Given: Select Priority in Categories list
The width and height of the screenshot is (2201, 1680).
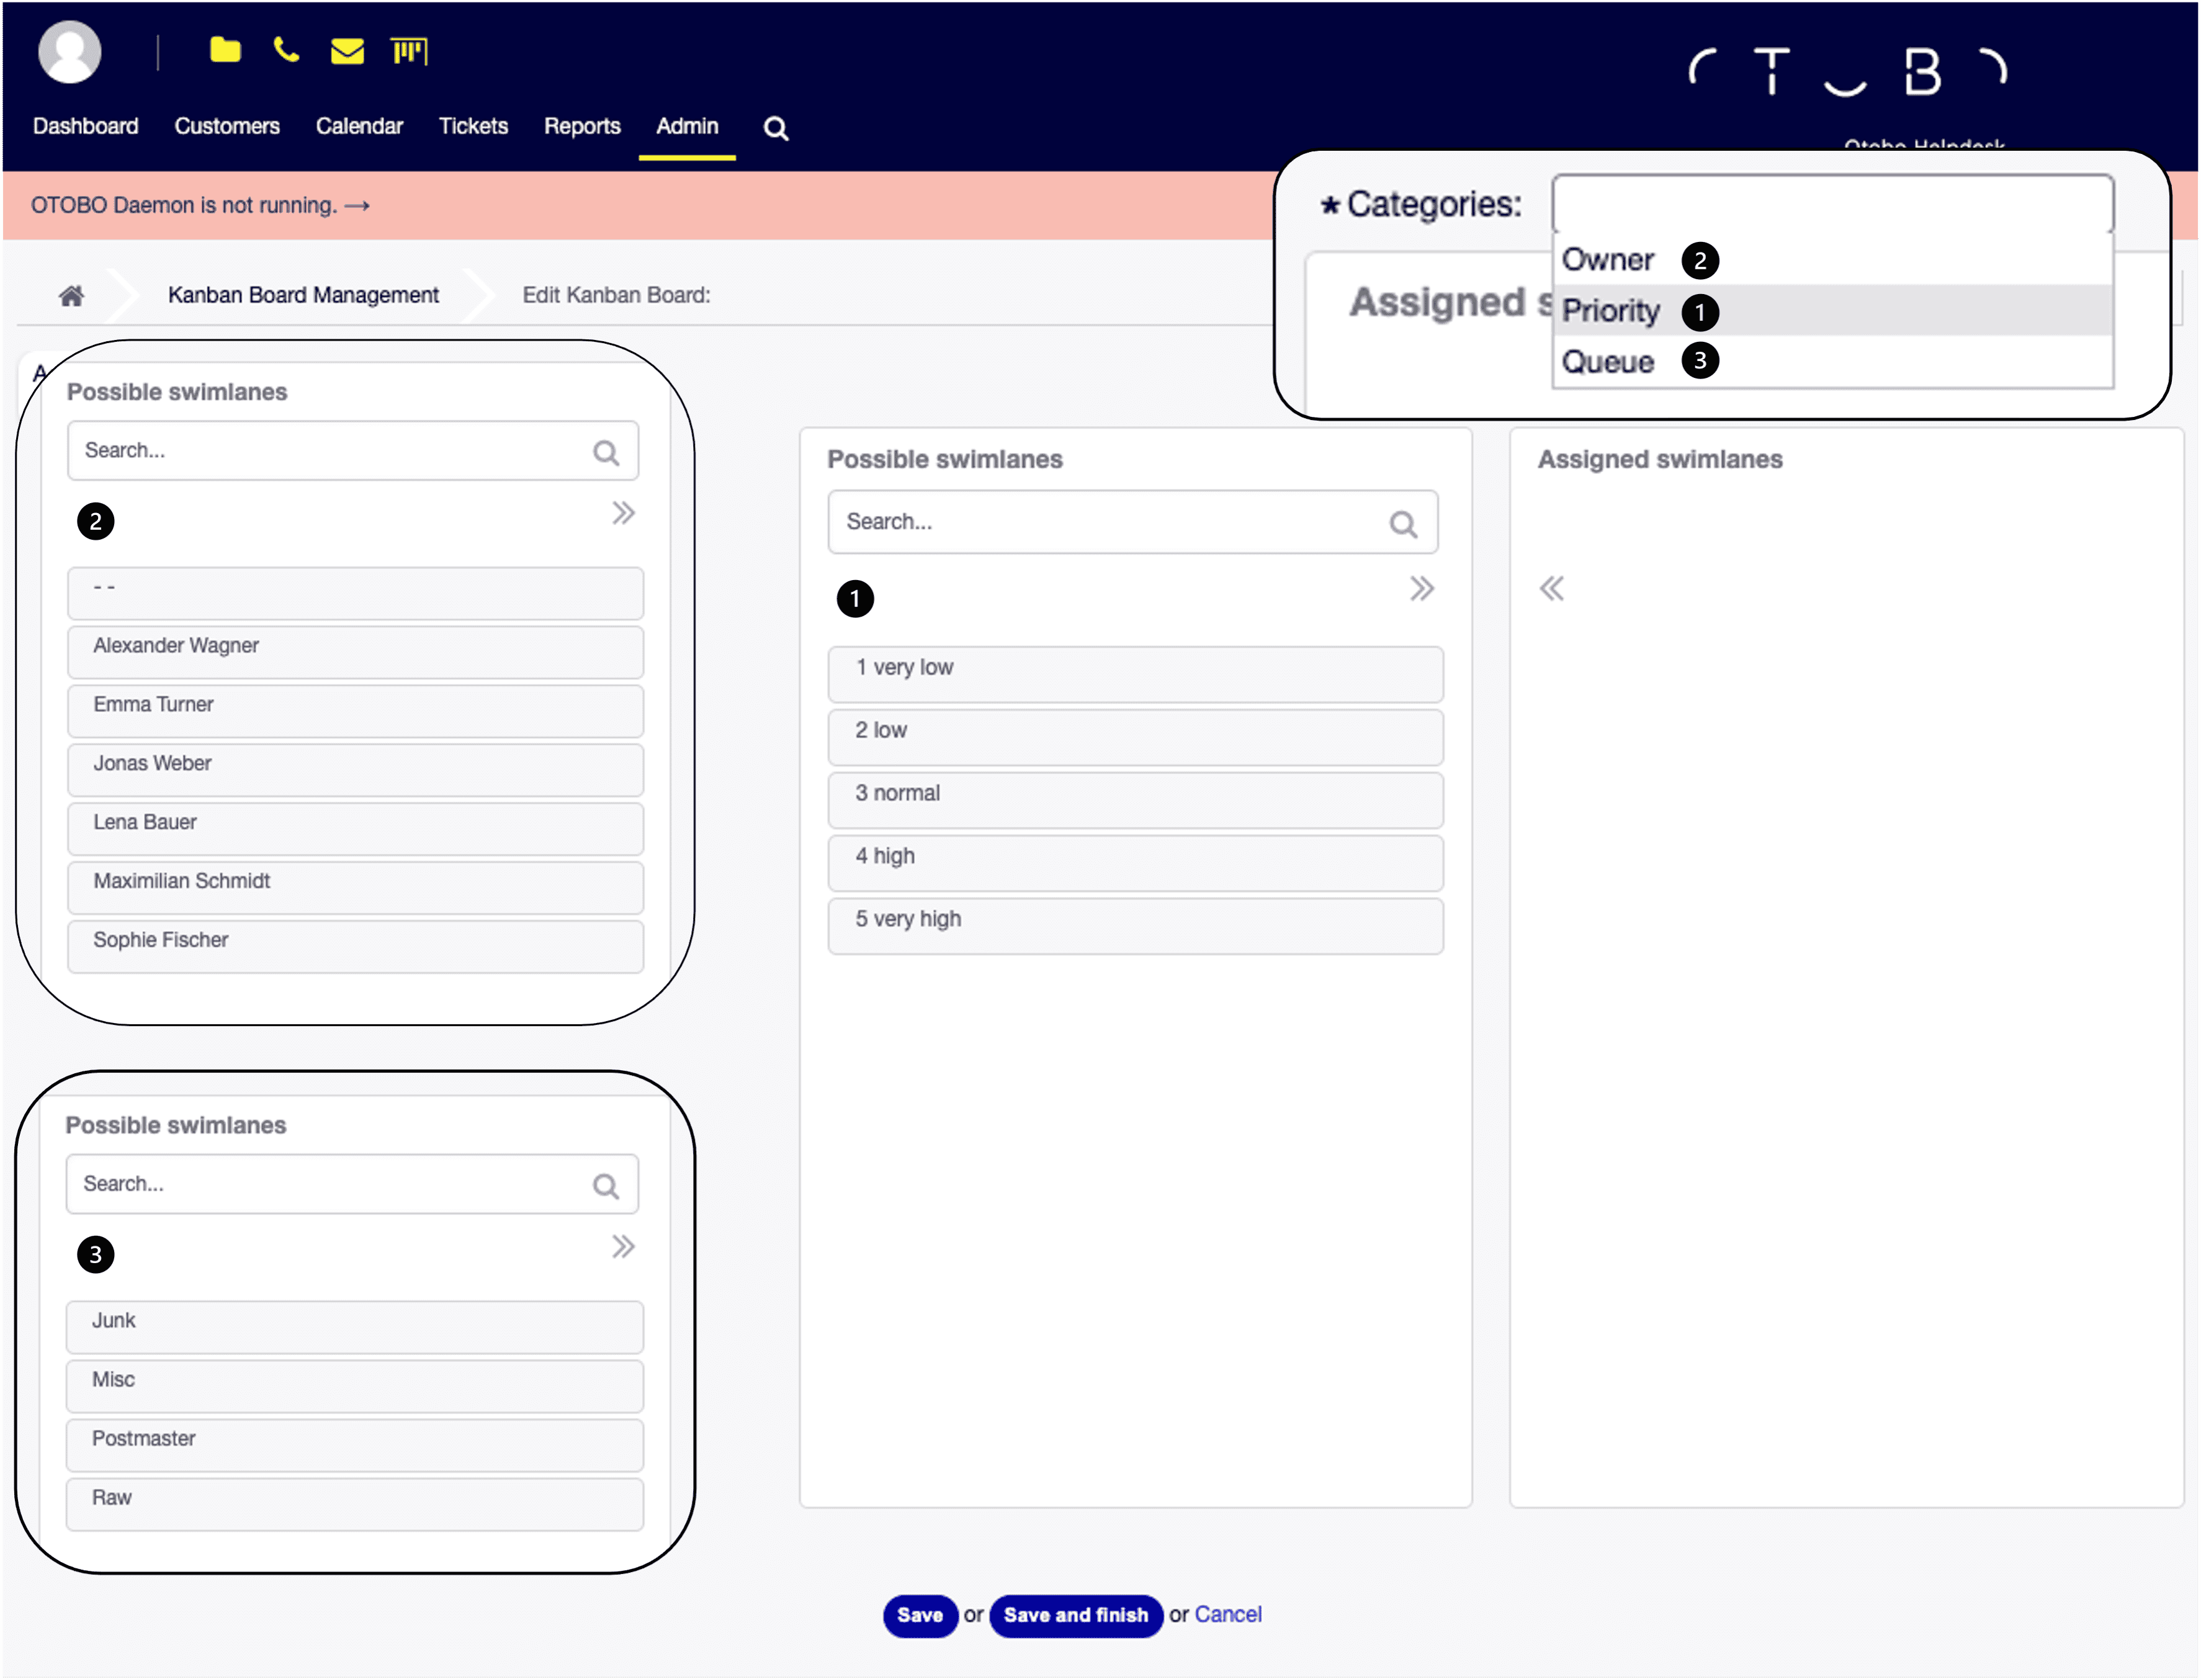Looking at the screenshot, I should [x=1832, y=311].
